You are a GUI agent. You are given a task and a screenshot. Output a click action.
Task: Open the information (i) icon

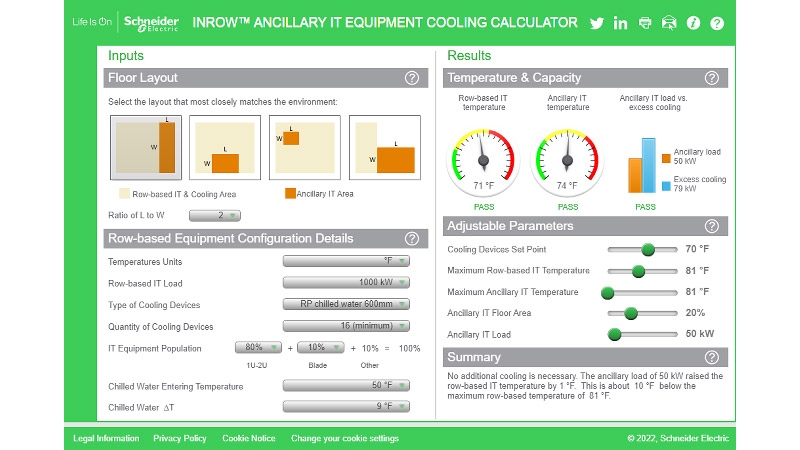click(x=693, y=23)
